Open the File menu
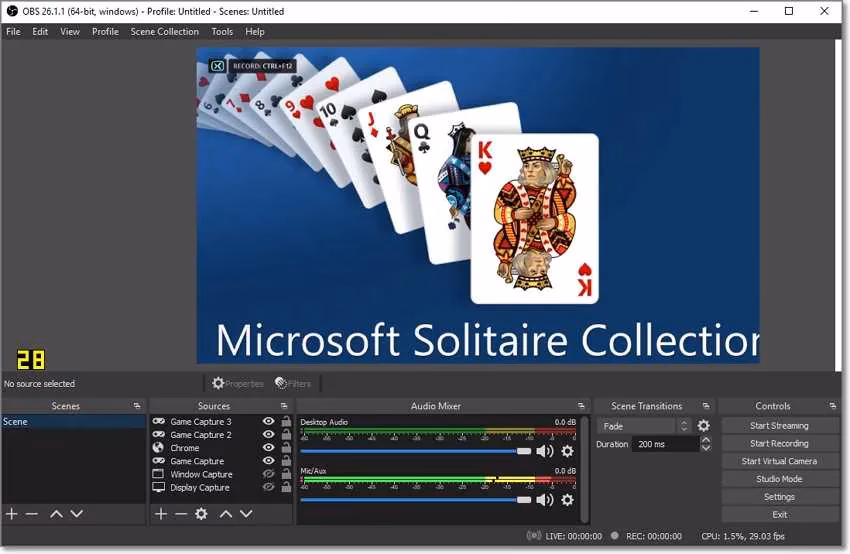 pos(14,31)
